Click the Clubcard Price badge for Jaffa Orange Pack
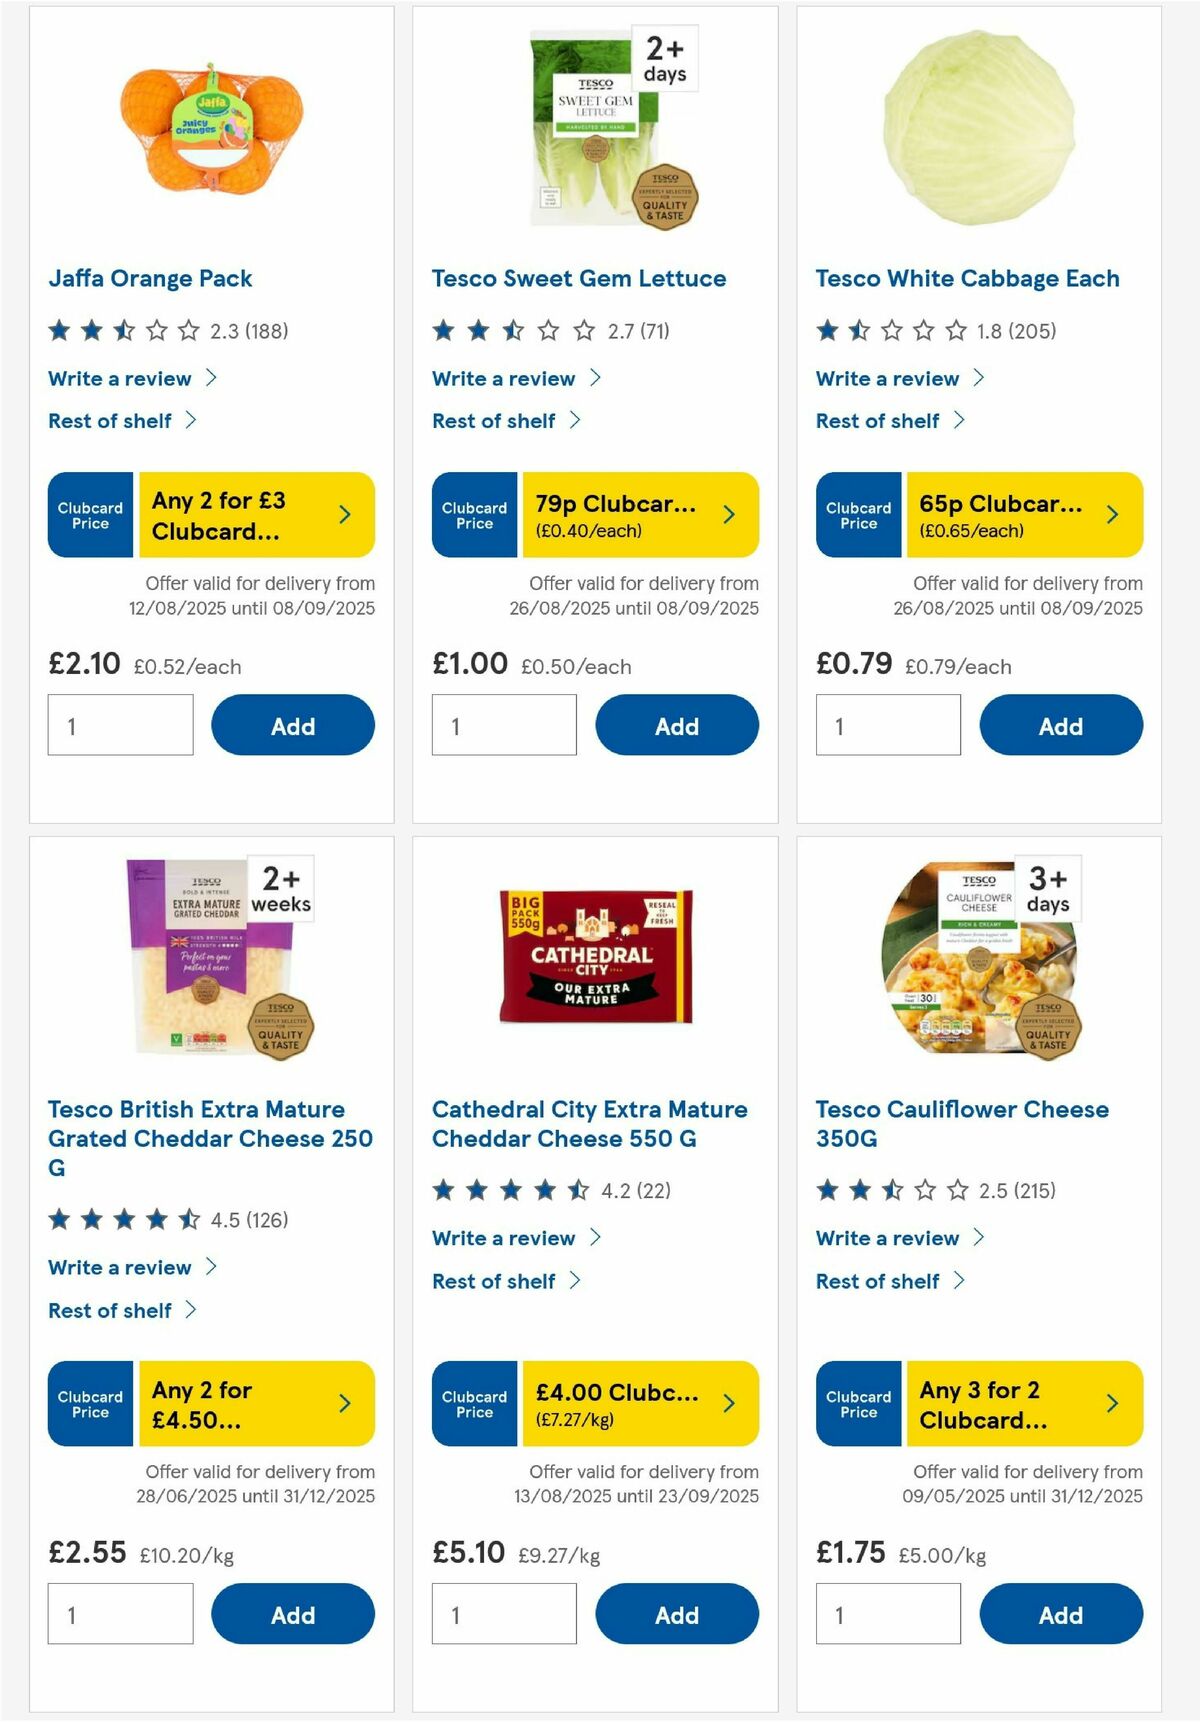The image size is (1200, 1722). point(89,514)
